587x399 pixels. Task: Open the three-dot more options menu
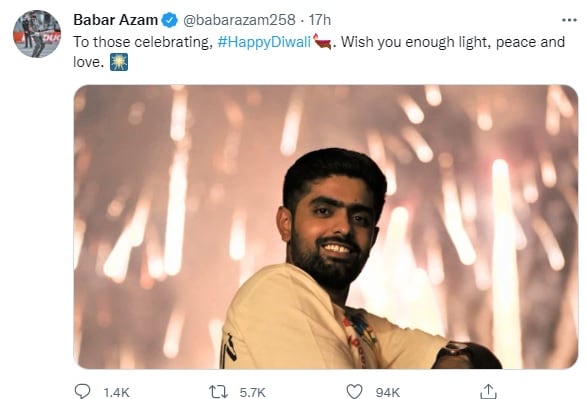[569, 20]
